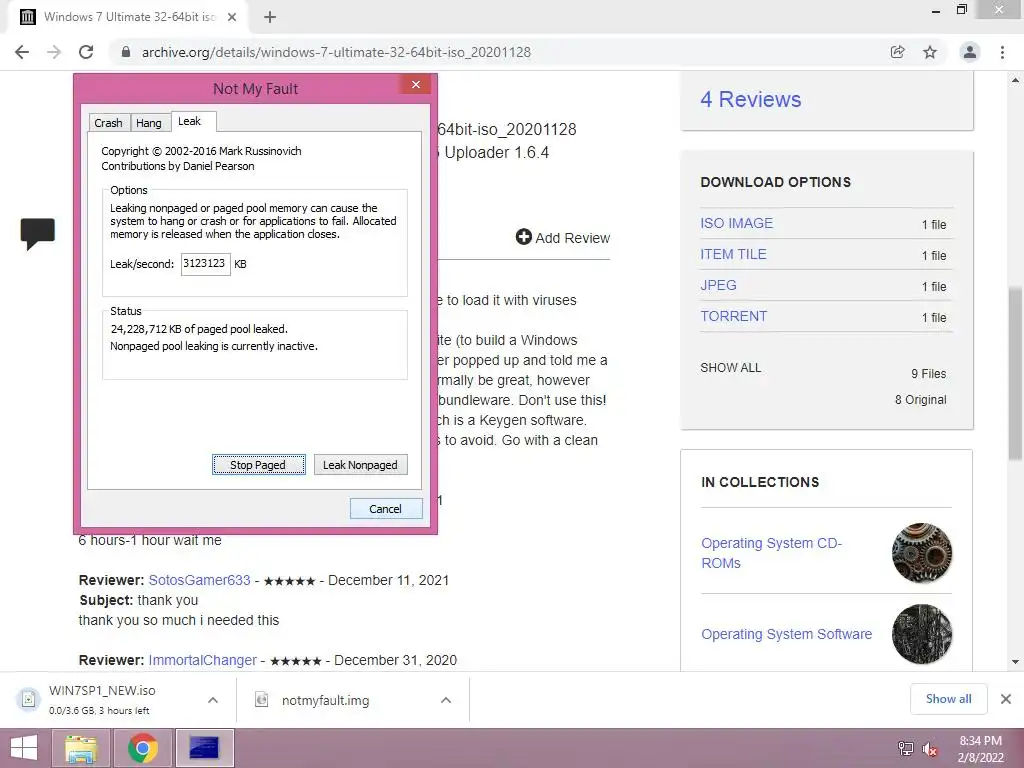The image size is (1024, 768).
Task: Click the vertical scrollbar thumb
Action: (1015, 373)
